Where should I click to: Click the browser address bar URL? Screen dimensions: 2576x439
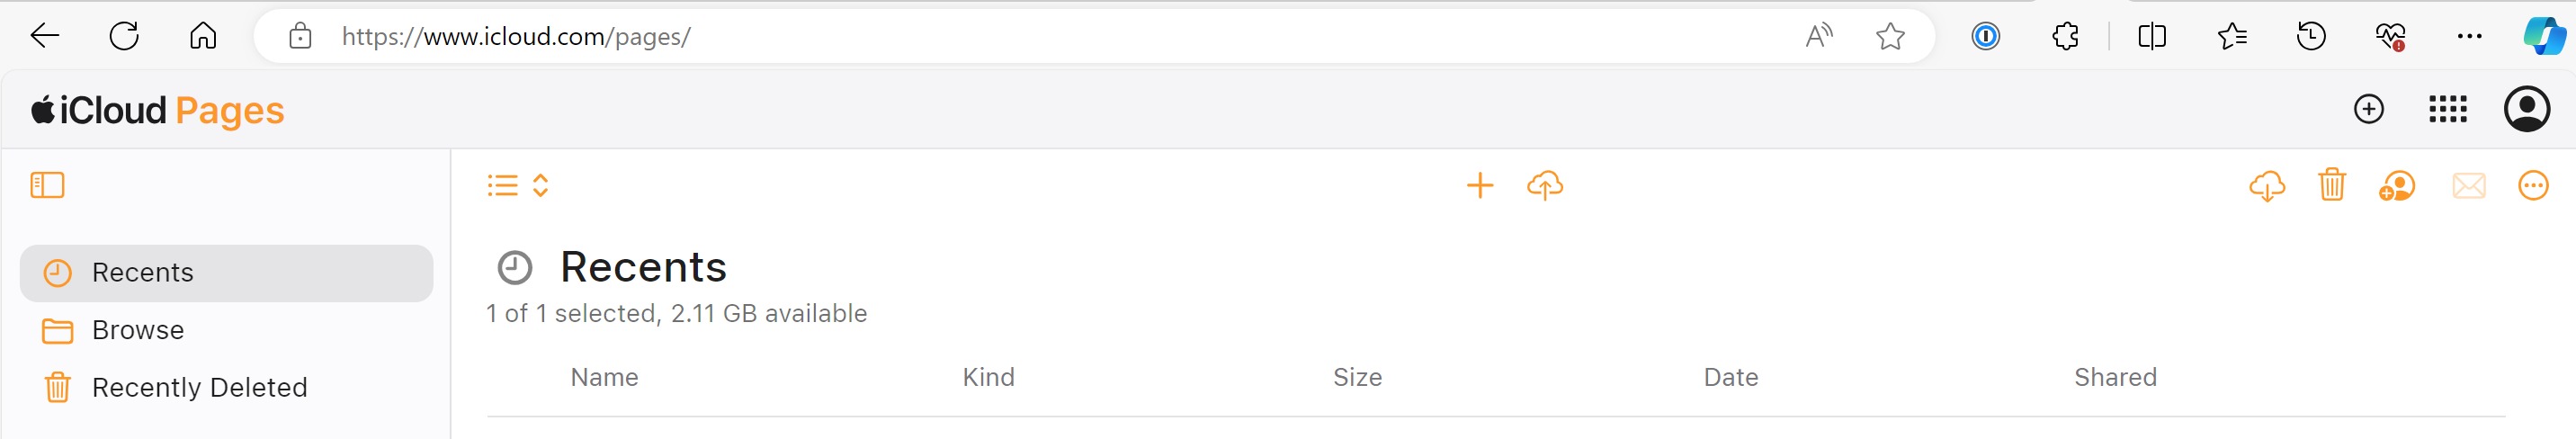pos(900,37)
